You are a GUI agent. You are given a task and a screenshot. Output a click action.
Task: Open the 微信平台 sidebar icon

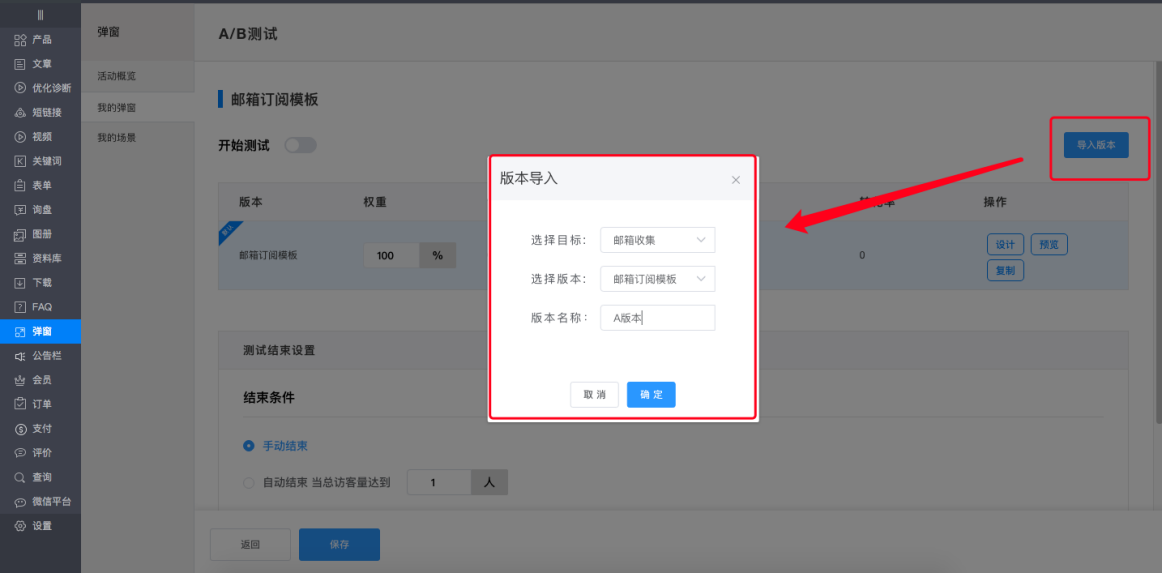pos(21,502)
